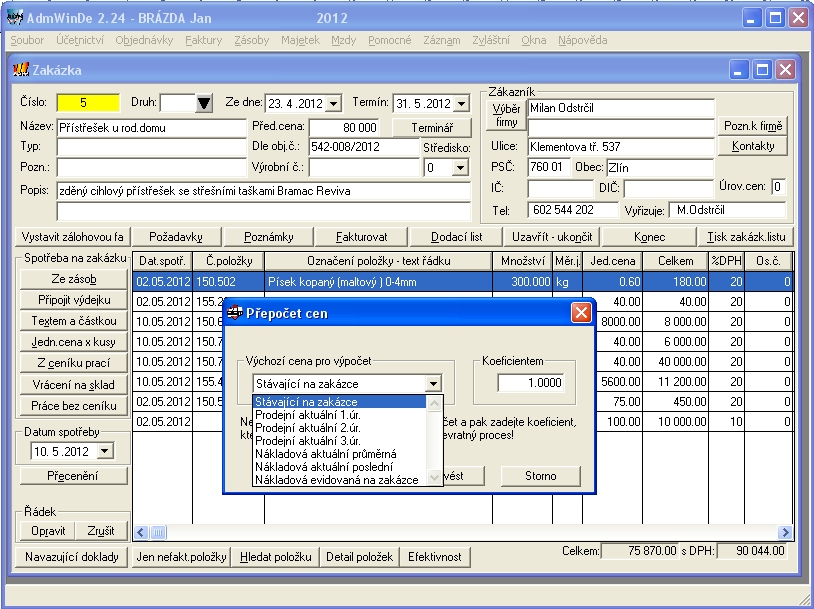
Task: Click the Zakázka window icon
Action: tap(21, 70)
